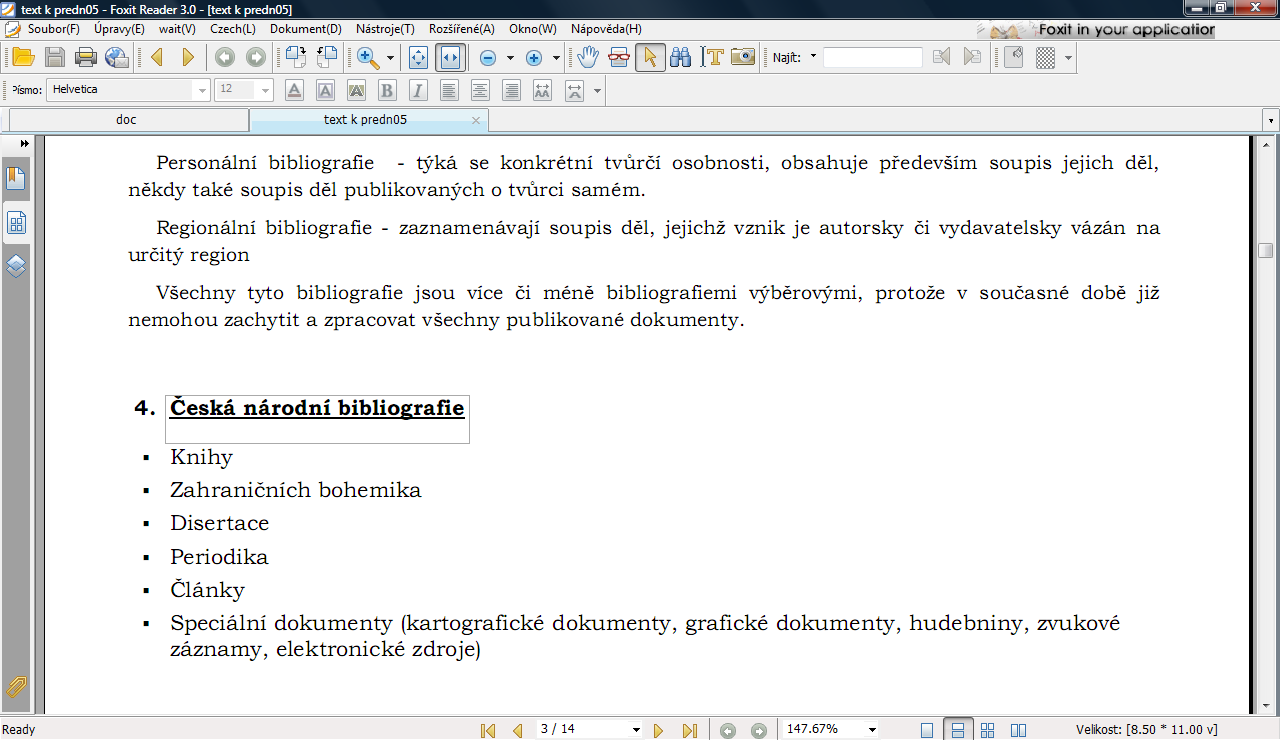Open the Nástroje menu
Screen dimensions: 1280x740
pos(385,29)
